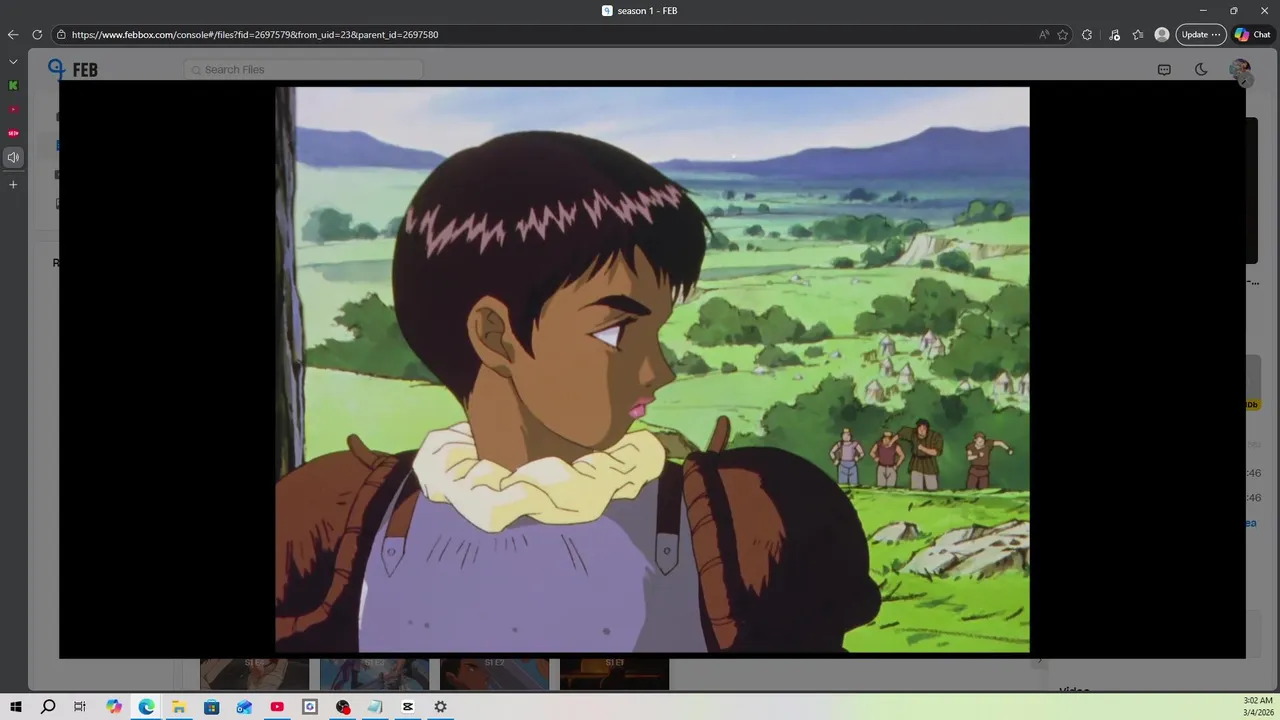Image resolution: width=1280 pixels, height=720 pixels.
Task: Switch to Microsoft Edge on the taskbar
Action: [147, 707]
